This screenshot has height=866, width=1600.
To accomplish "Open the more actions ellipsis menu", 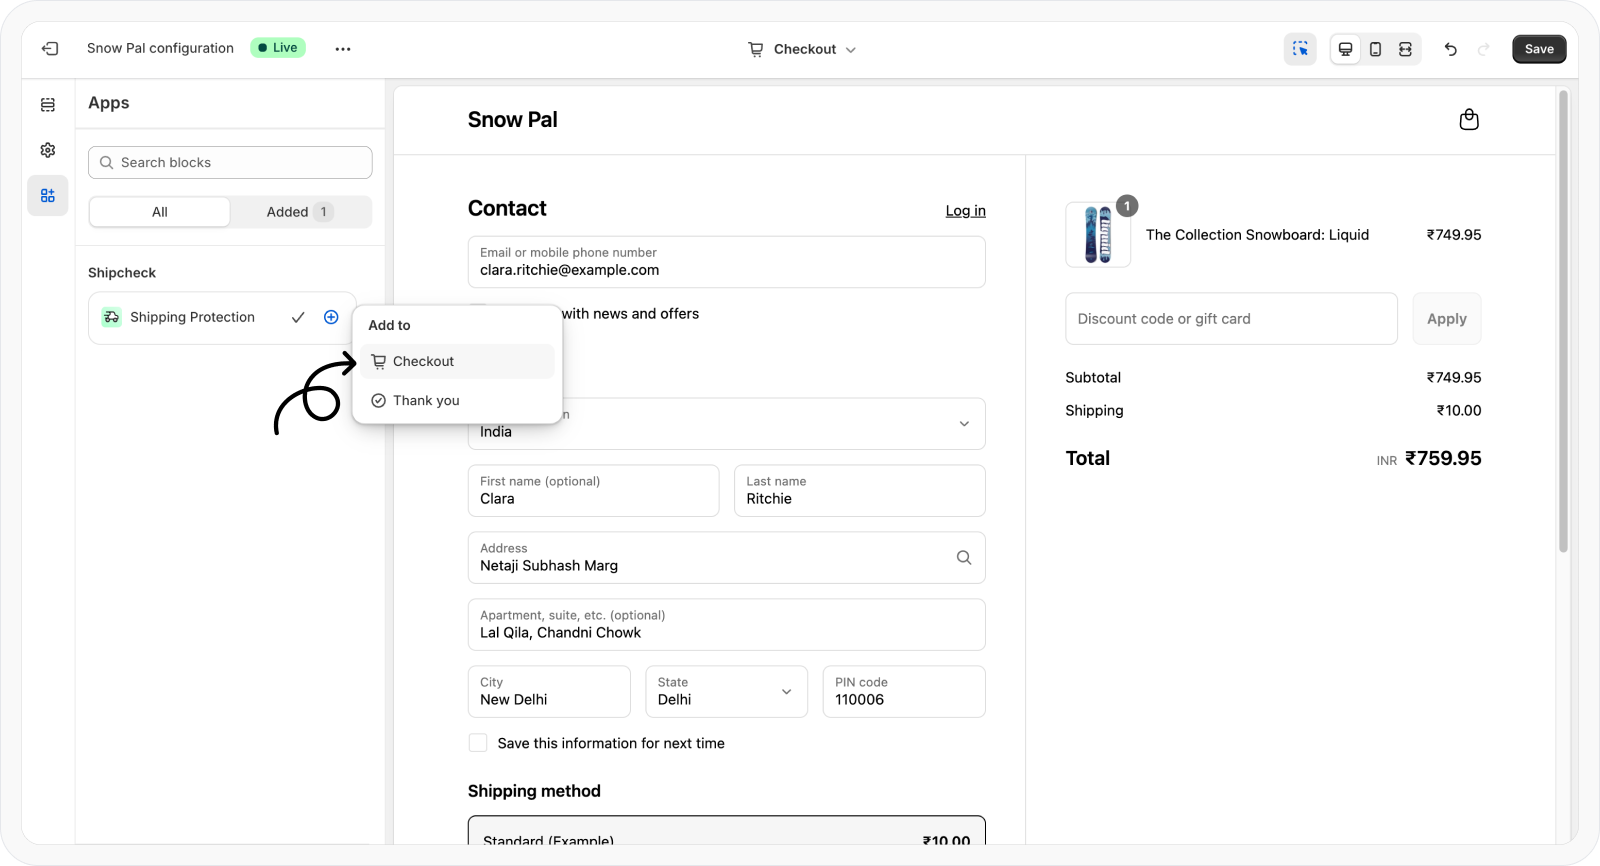I will tap(343, 48).
